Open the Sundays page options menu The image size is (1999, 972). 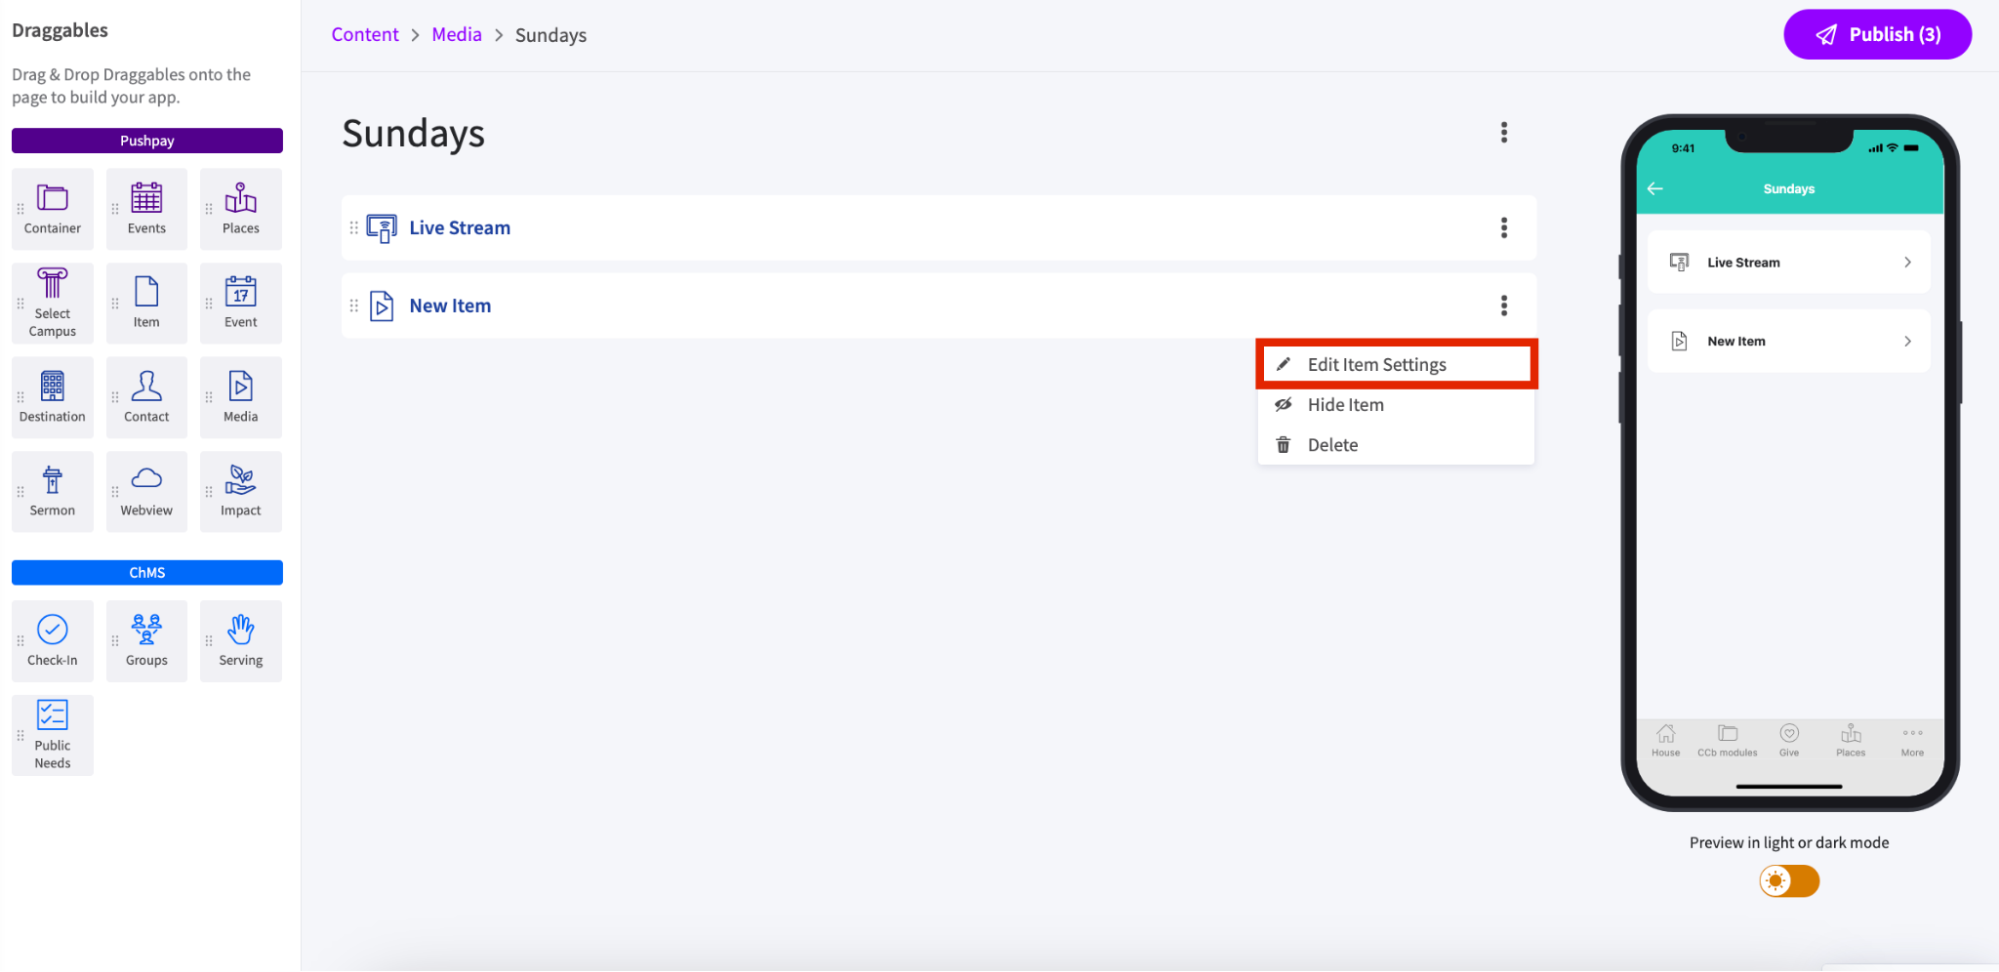pos(1504,132)
